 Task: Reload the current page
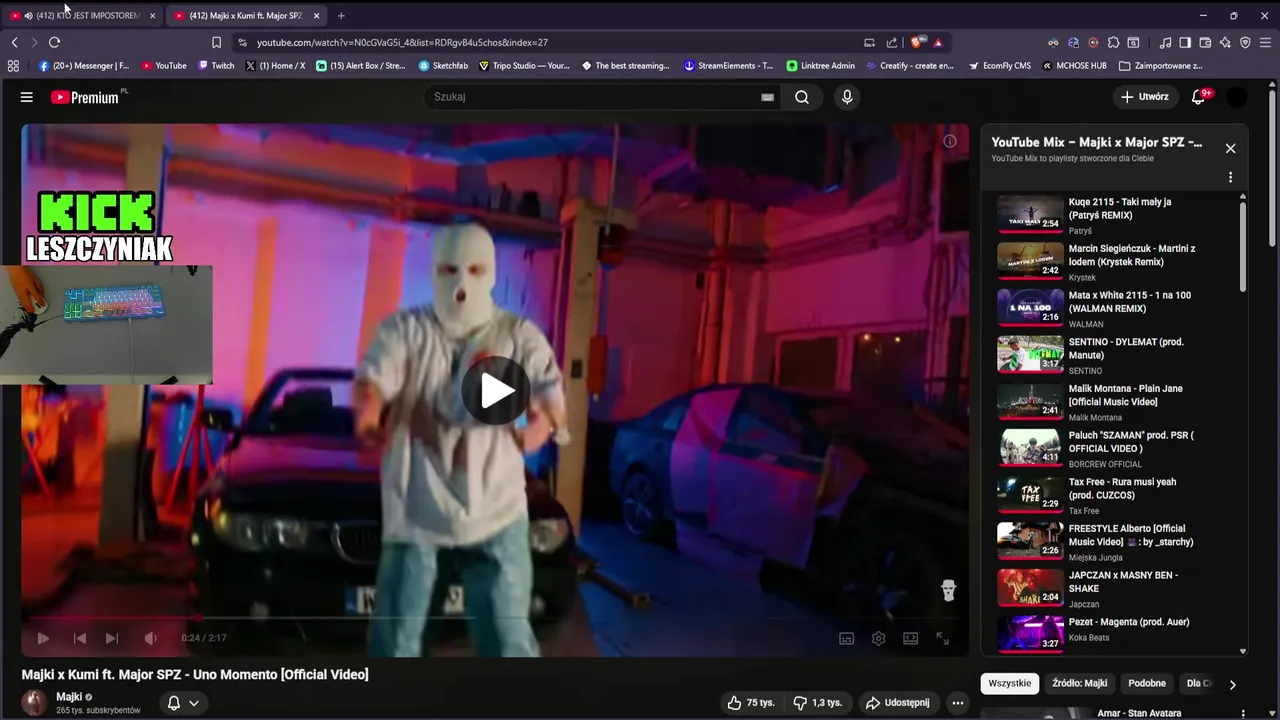(x=54, y=42)
